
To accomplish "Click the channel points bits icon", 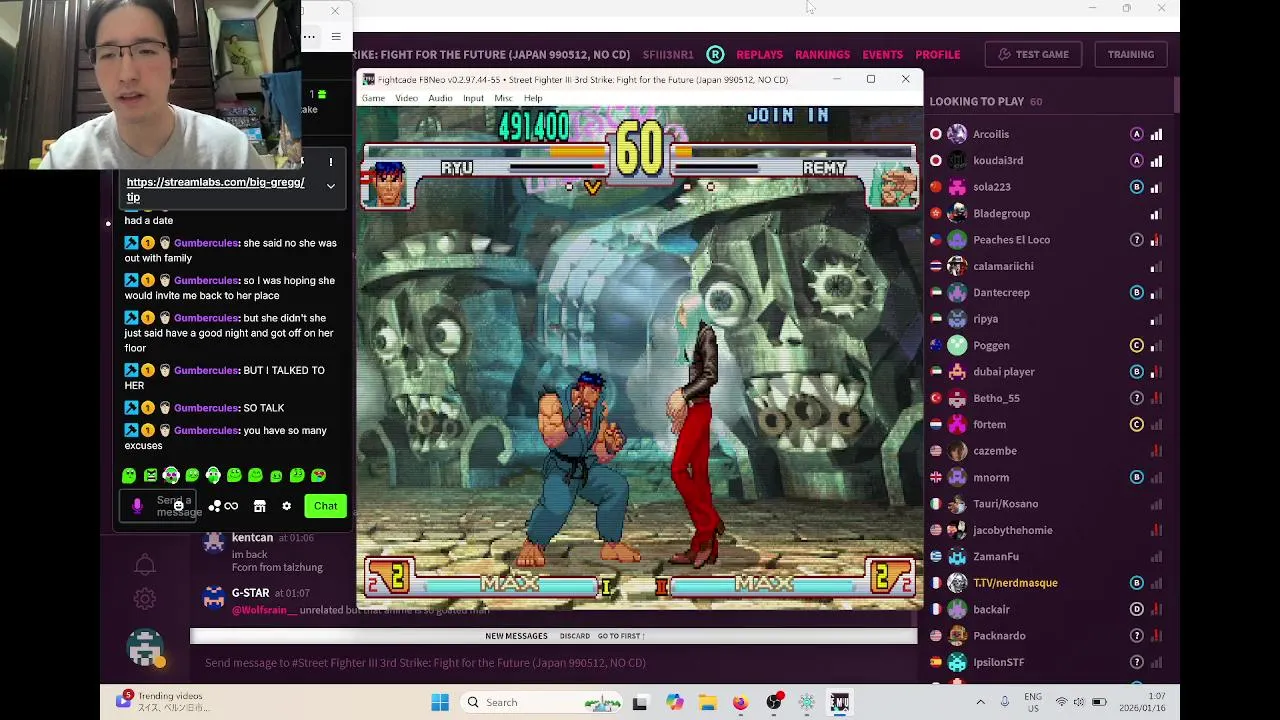I will coord(214,506).
